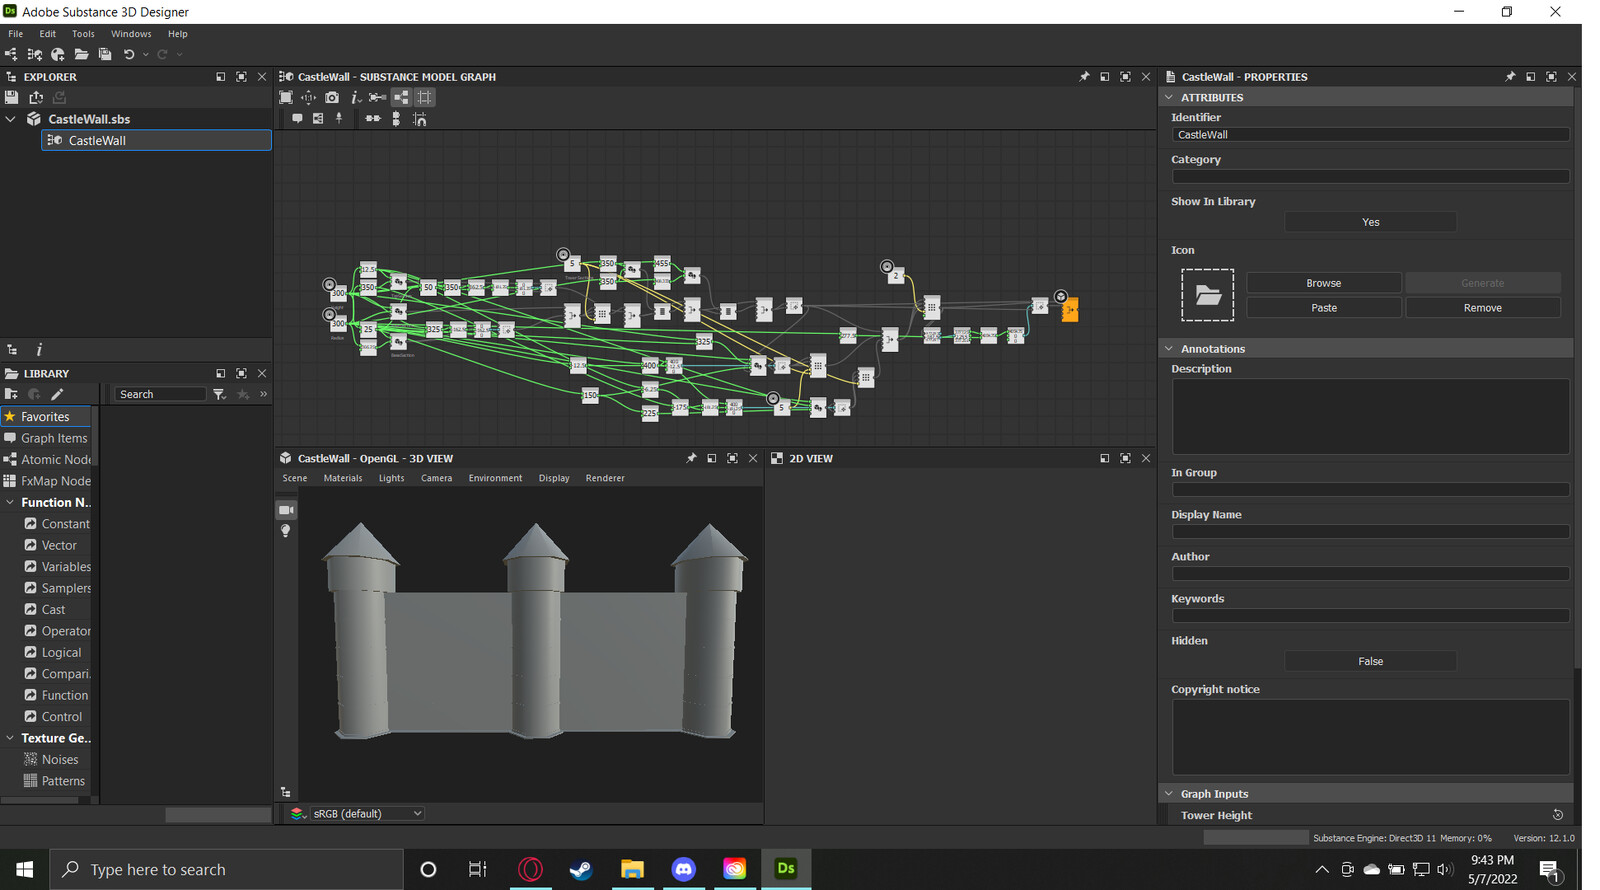Open the Windows menu
Screen dimensions: 1600x890
131,34
